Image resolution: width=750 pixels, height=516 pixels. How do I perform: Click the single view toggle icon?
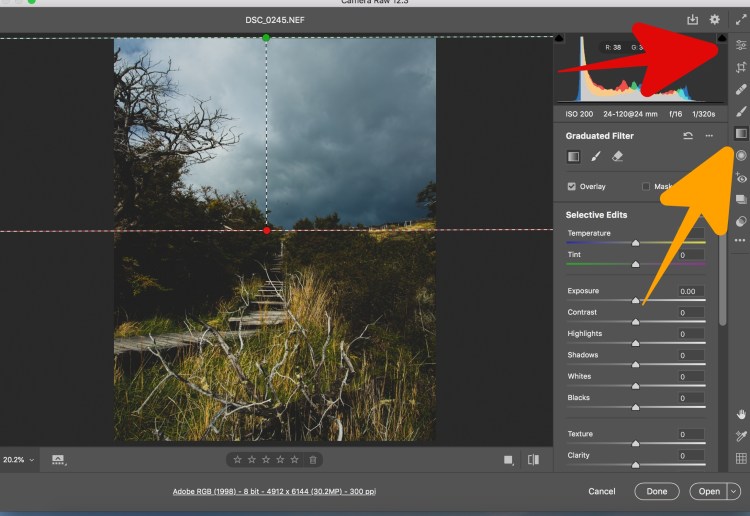[x=508, y=460]
